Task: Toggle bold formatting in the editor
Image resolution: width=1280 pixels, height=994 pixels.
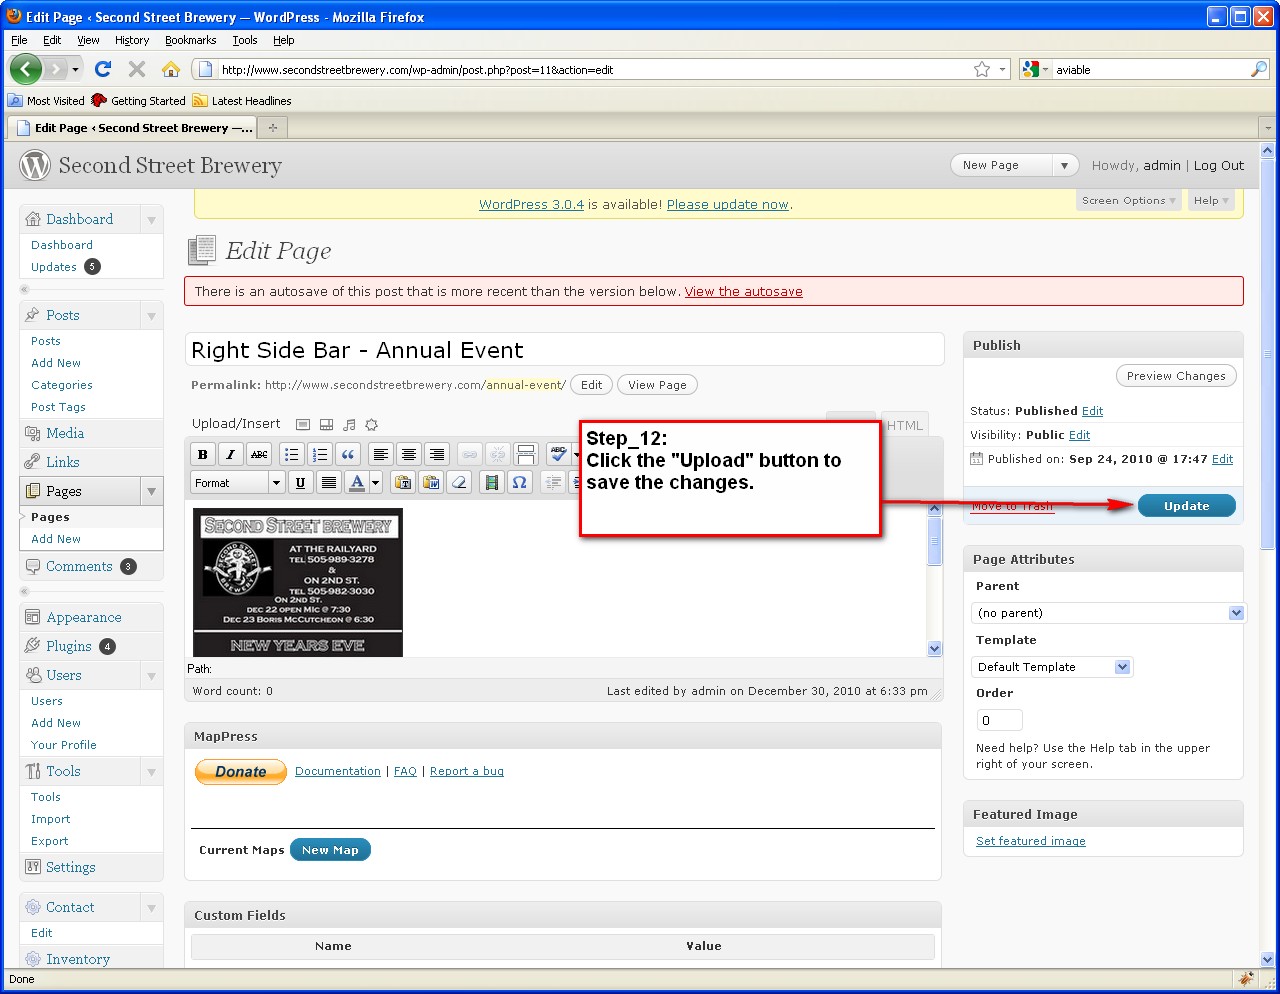Action: [203, 454]
